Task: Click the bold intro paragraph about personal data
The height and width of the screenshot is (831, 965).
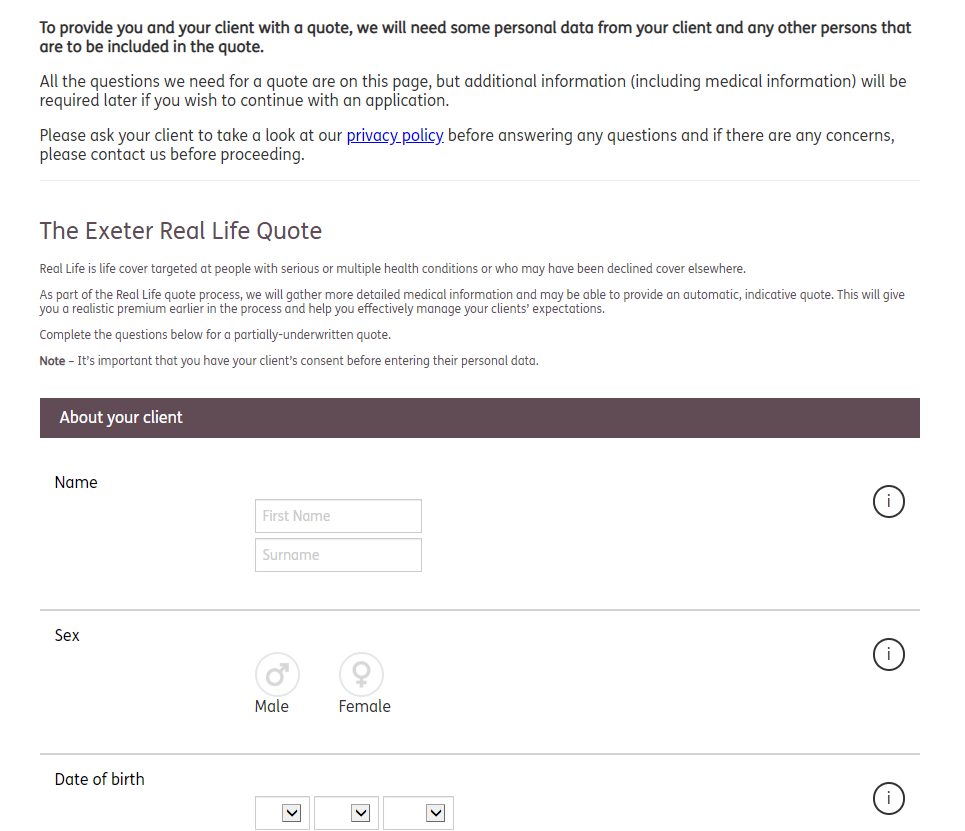Action: coord(475,37)
